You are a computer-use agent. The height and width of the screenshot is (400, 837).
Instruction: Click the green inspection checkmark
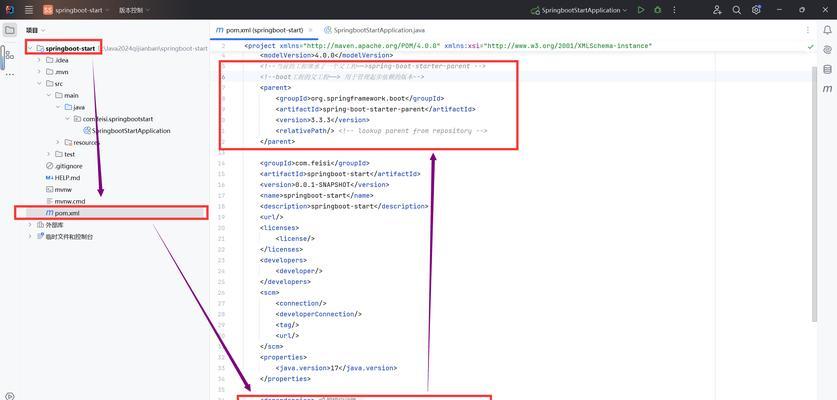click(811, 46)
